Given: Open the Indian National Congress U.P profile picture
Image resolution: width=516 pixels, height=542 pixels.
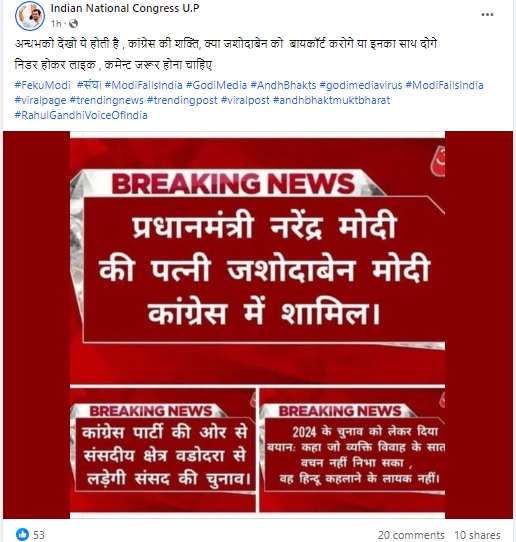Looking at the screenshot, I should click(x=30, y=16).
